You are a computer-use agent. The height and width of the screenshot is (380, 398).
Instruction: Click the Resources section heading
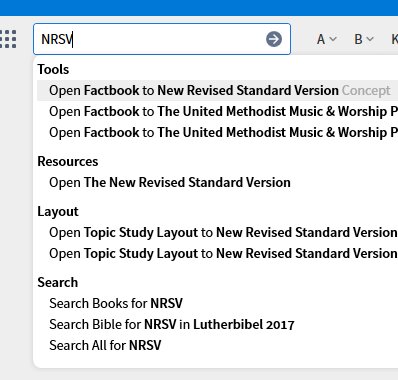click(x=68, y=161)
